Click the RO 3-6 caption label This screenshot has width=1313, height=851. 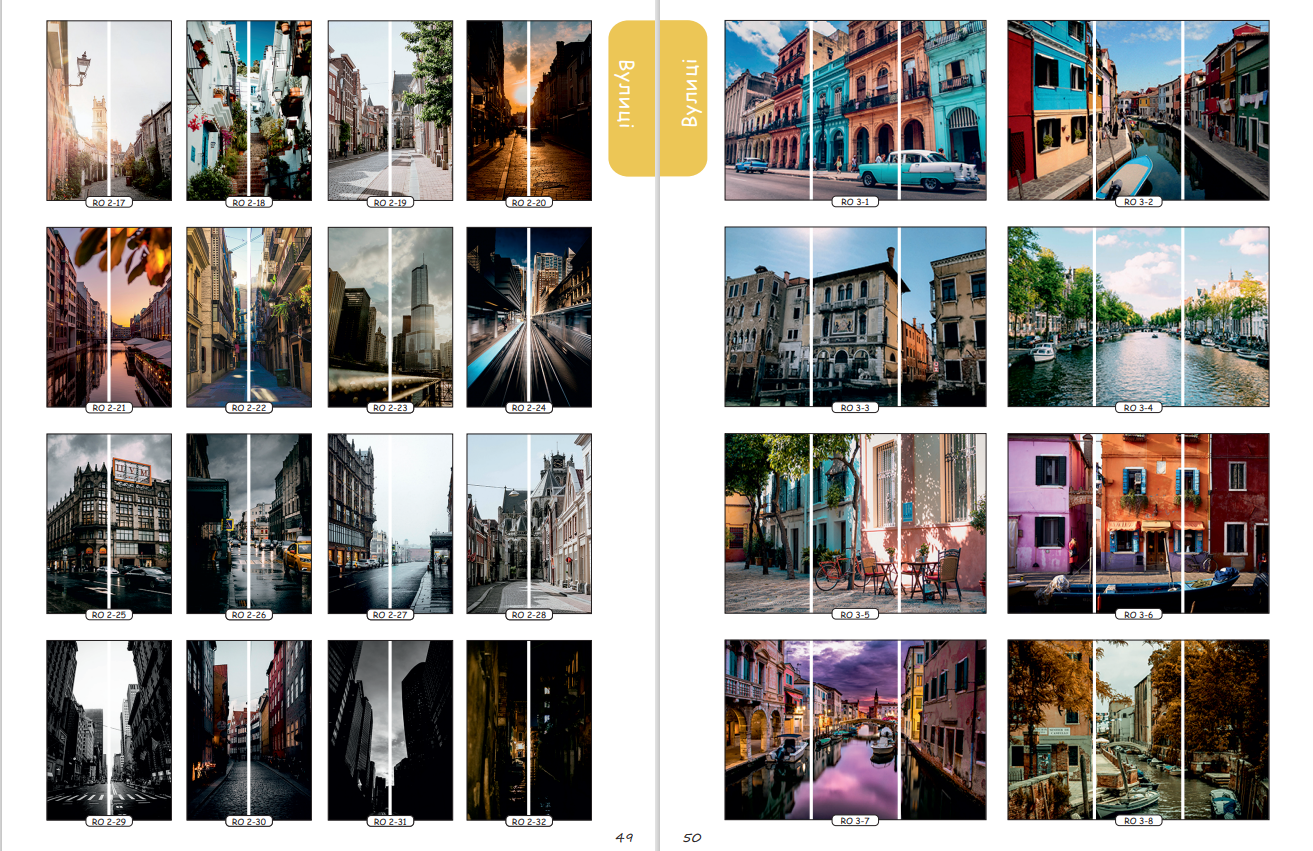coord(1138,615)
